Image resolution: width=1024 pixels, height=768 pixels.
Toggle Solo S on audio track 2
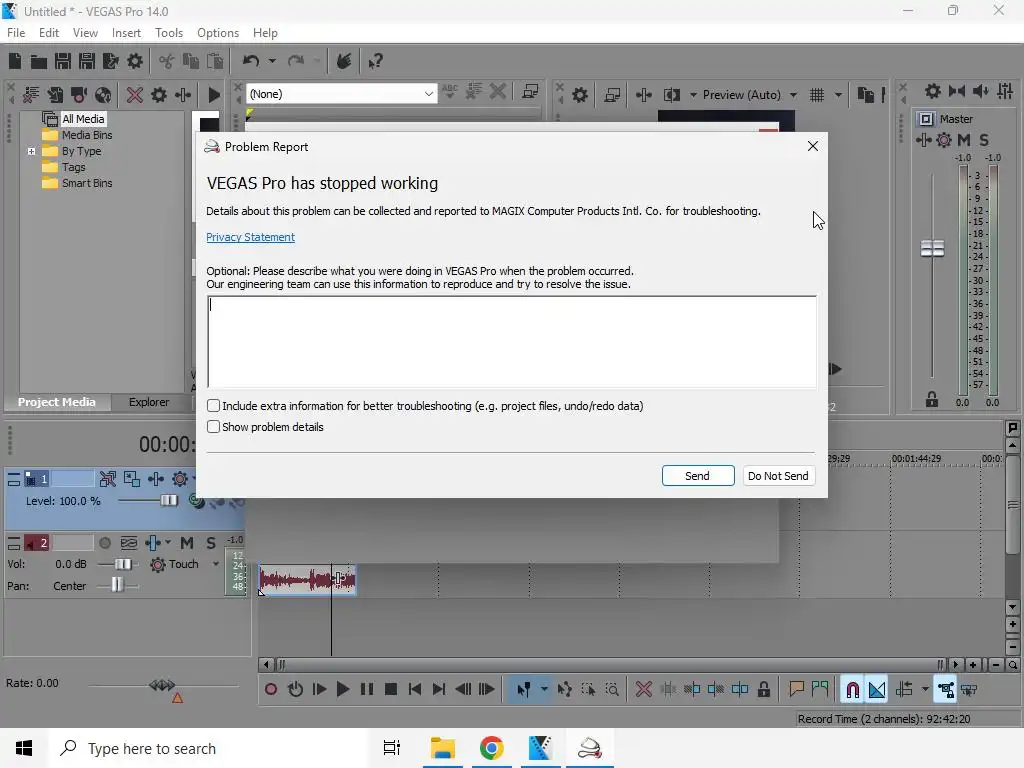click(x=210, y=543)
